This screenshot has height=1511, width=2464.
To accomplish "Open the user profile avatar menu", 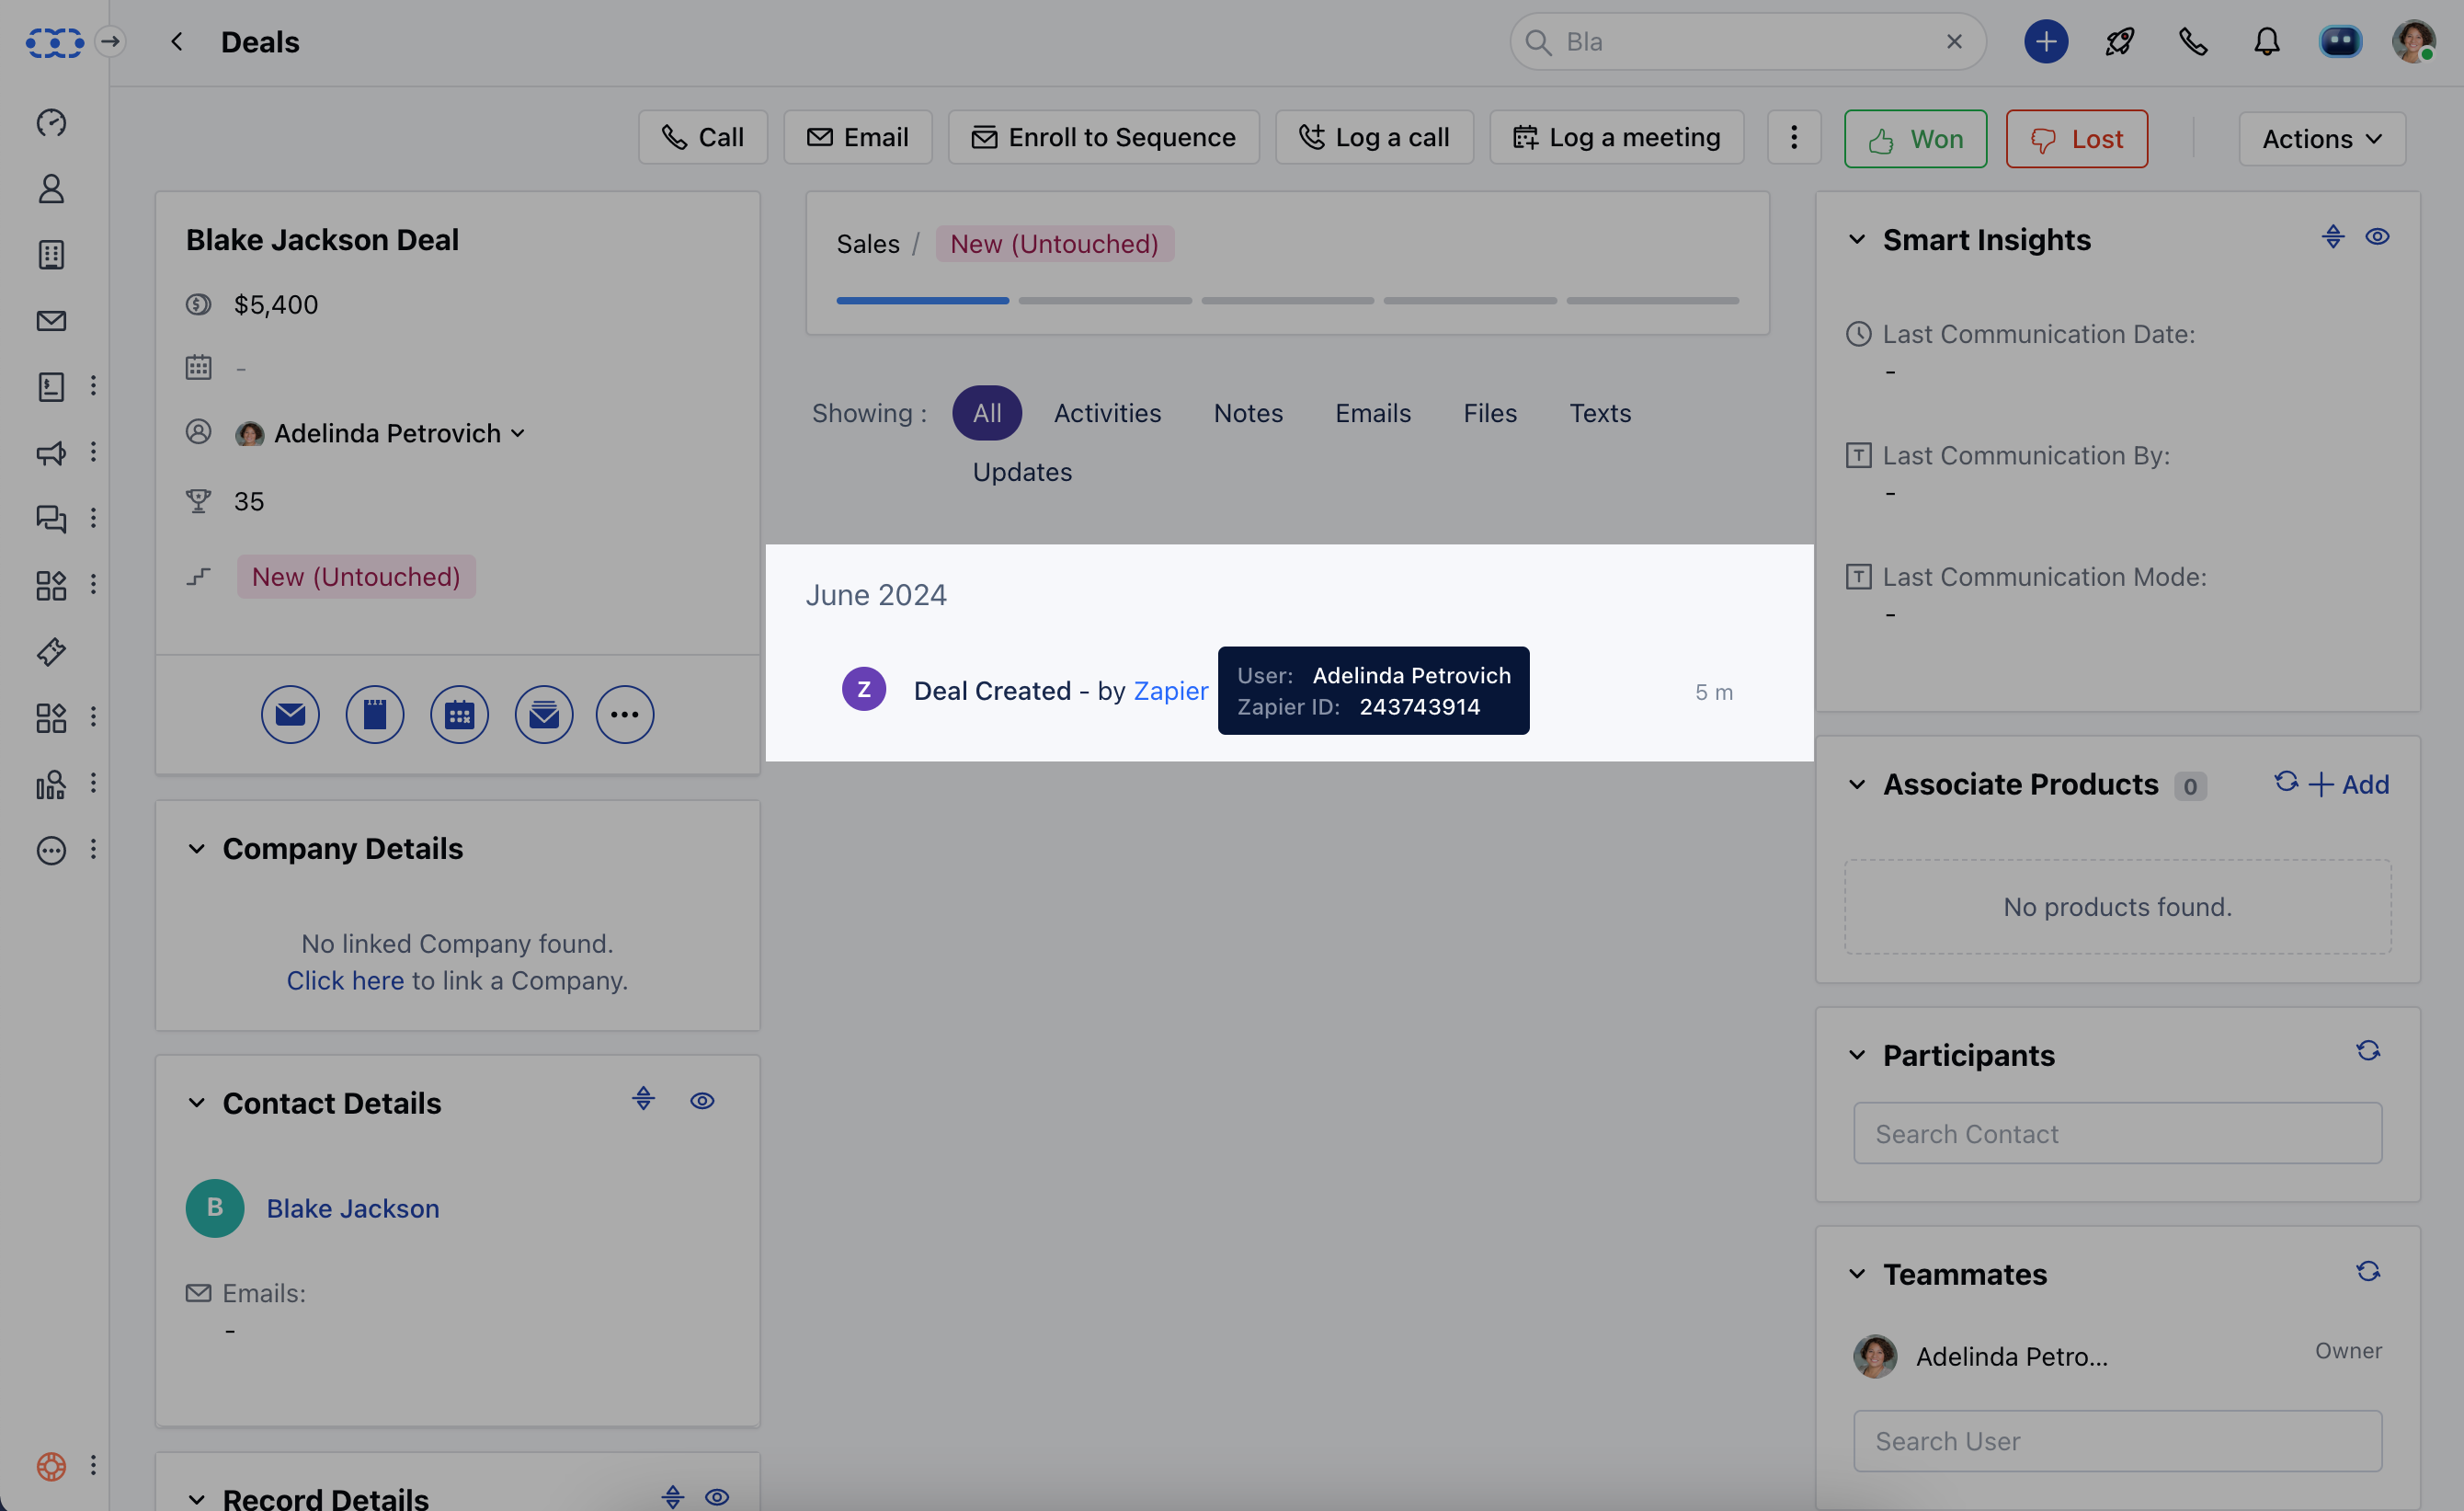I will [2413, 42].
